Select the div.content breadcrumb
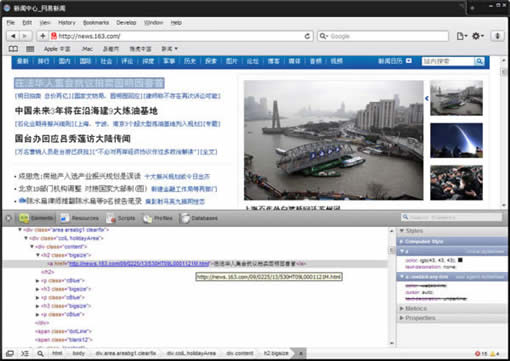Viewport: 510px width, 361px height. 240,353
